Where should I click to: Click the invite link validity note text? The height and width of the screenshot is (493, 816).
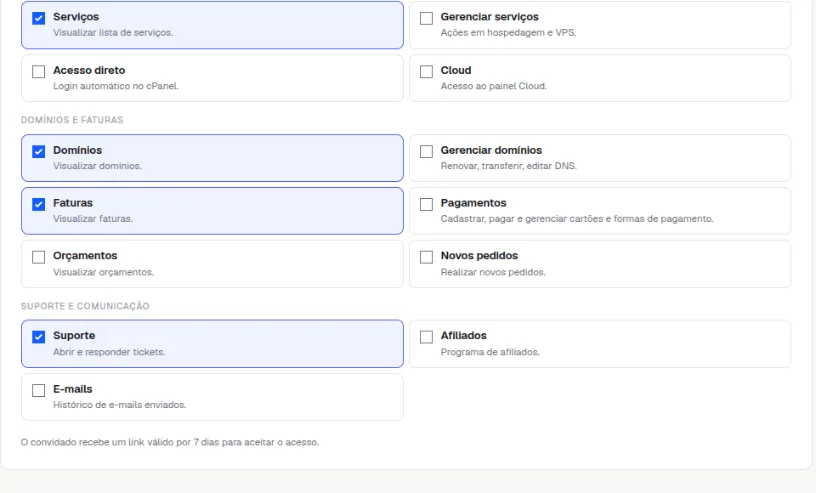coord(170,442)
